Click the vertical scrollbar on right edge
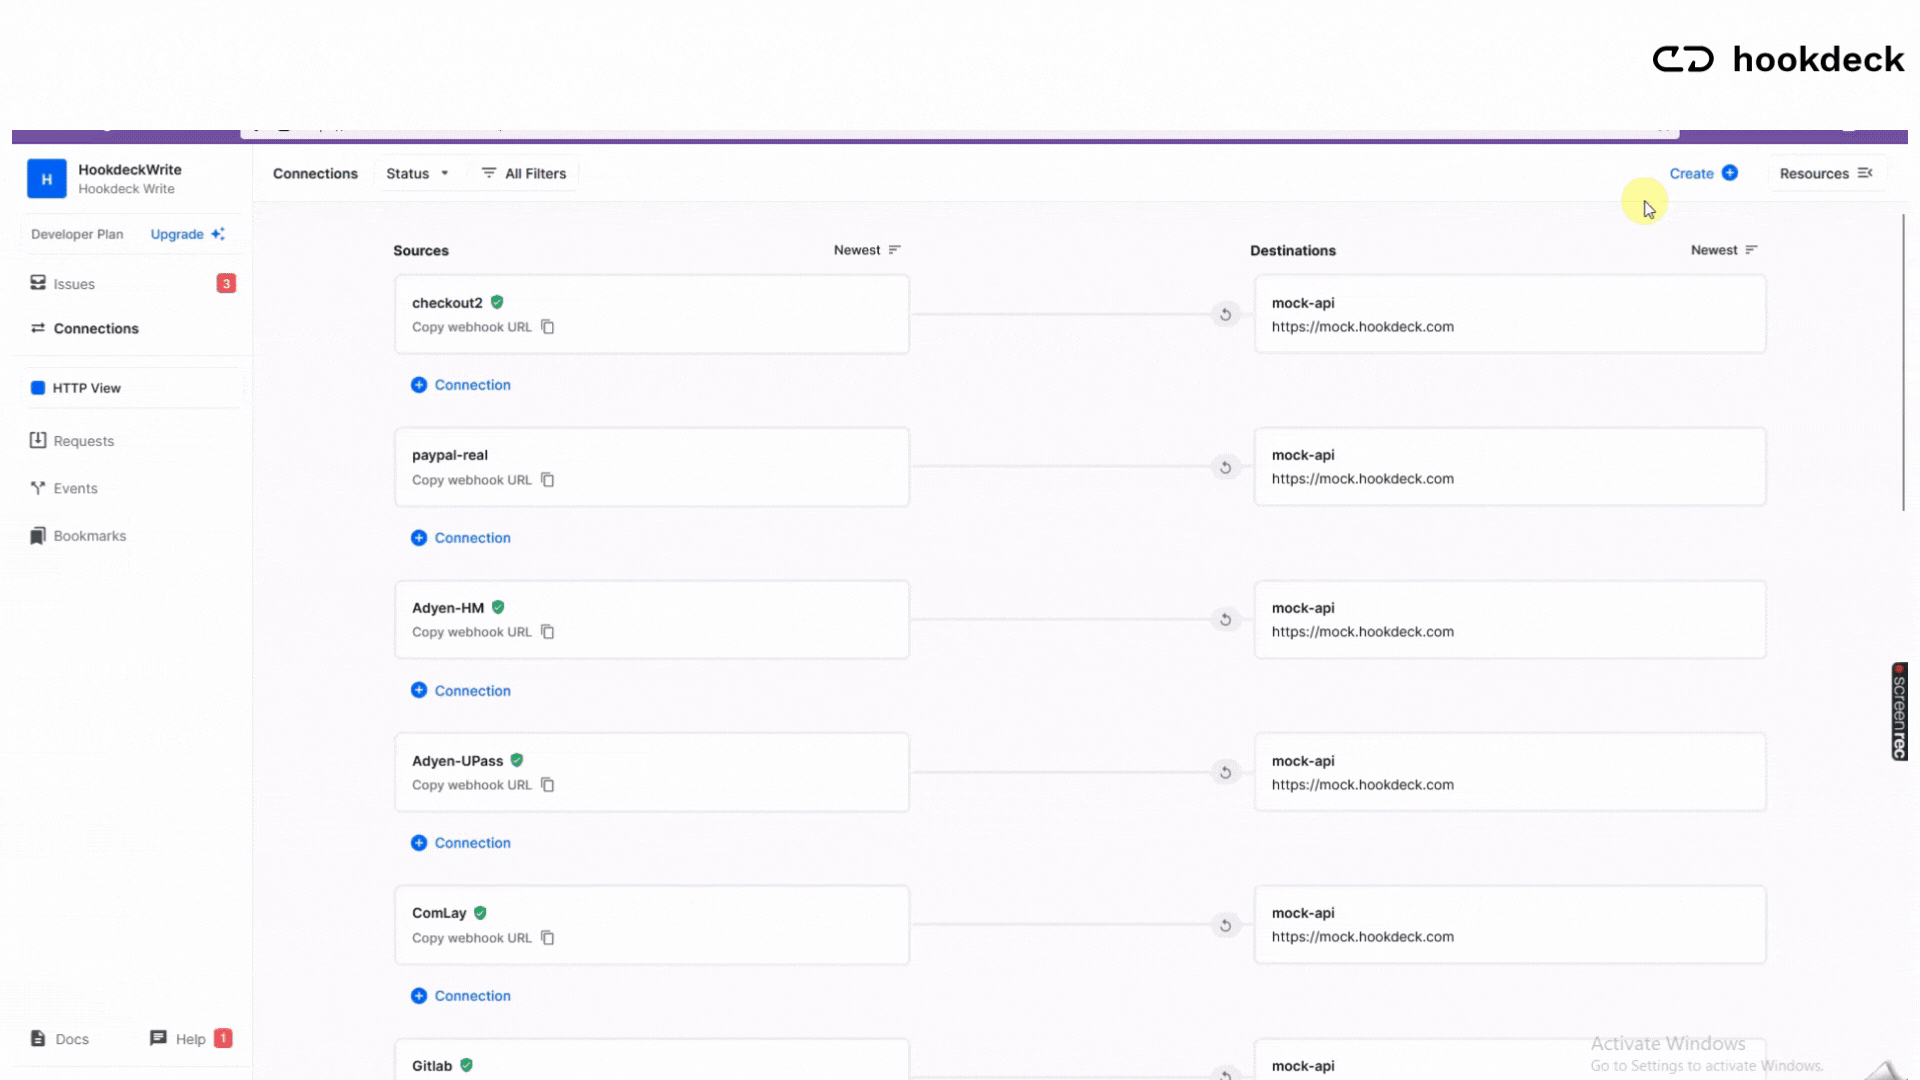The width and height of the screenshot is (1920, 1080). (1902, 363)
